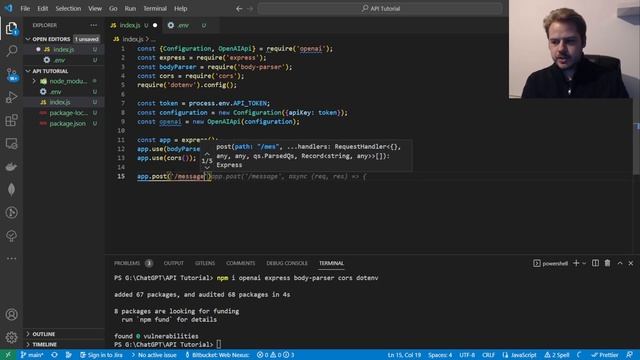Open the Terminal menu
640x360 pixels.
[x=155, y=8]
